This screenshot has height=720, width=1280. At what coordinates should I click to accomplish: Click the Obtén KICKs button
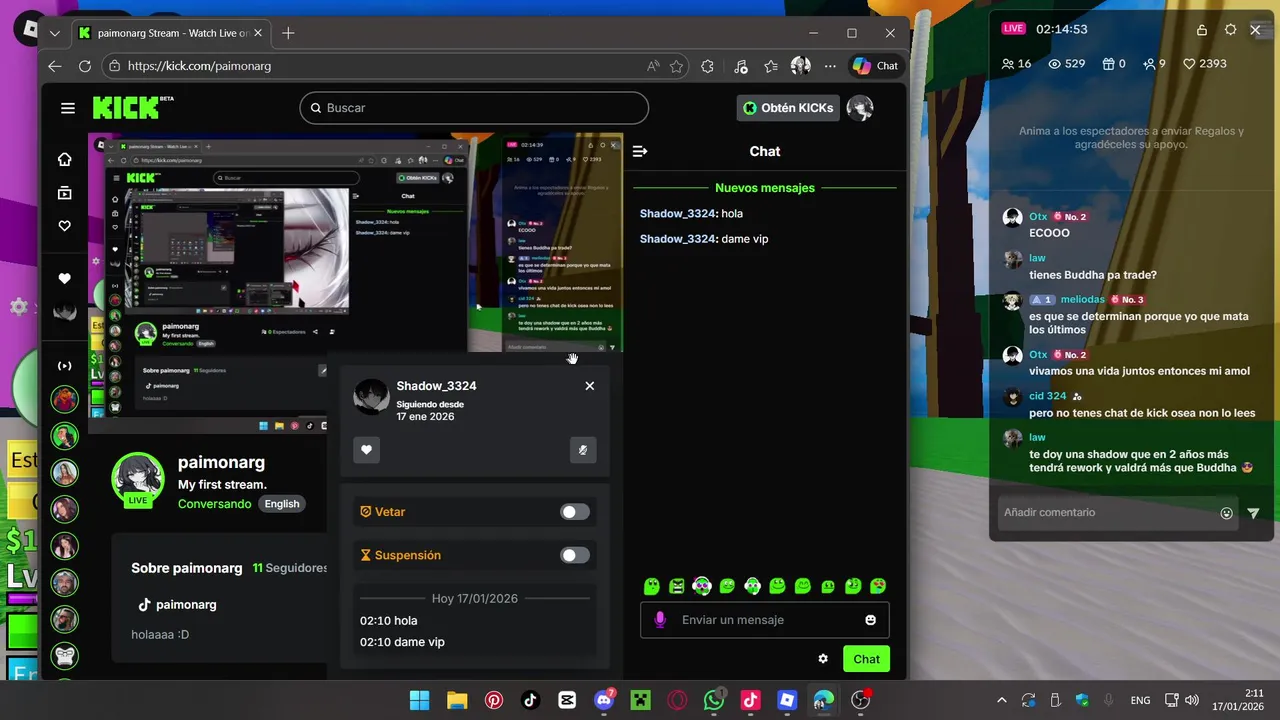click(x=788, y=108)
